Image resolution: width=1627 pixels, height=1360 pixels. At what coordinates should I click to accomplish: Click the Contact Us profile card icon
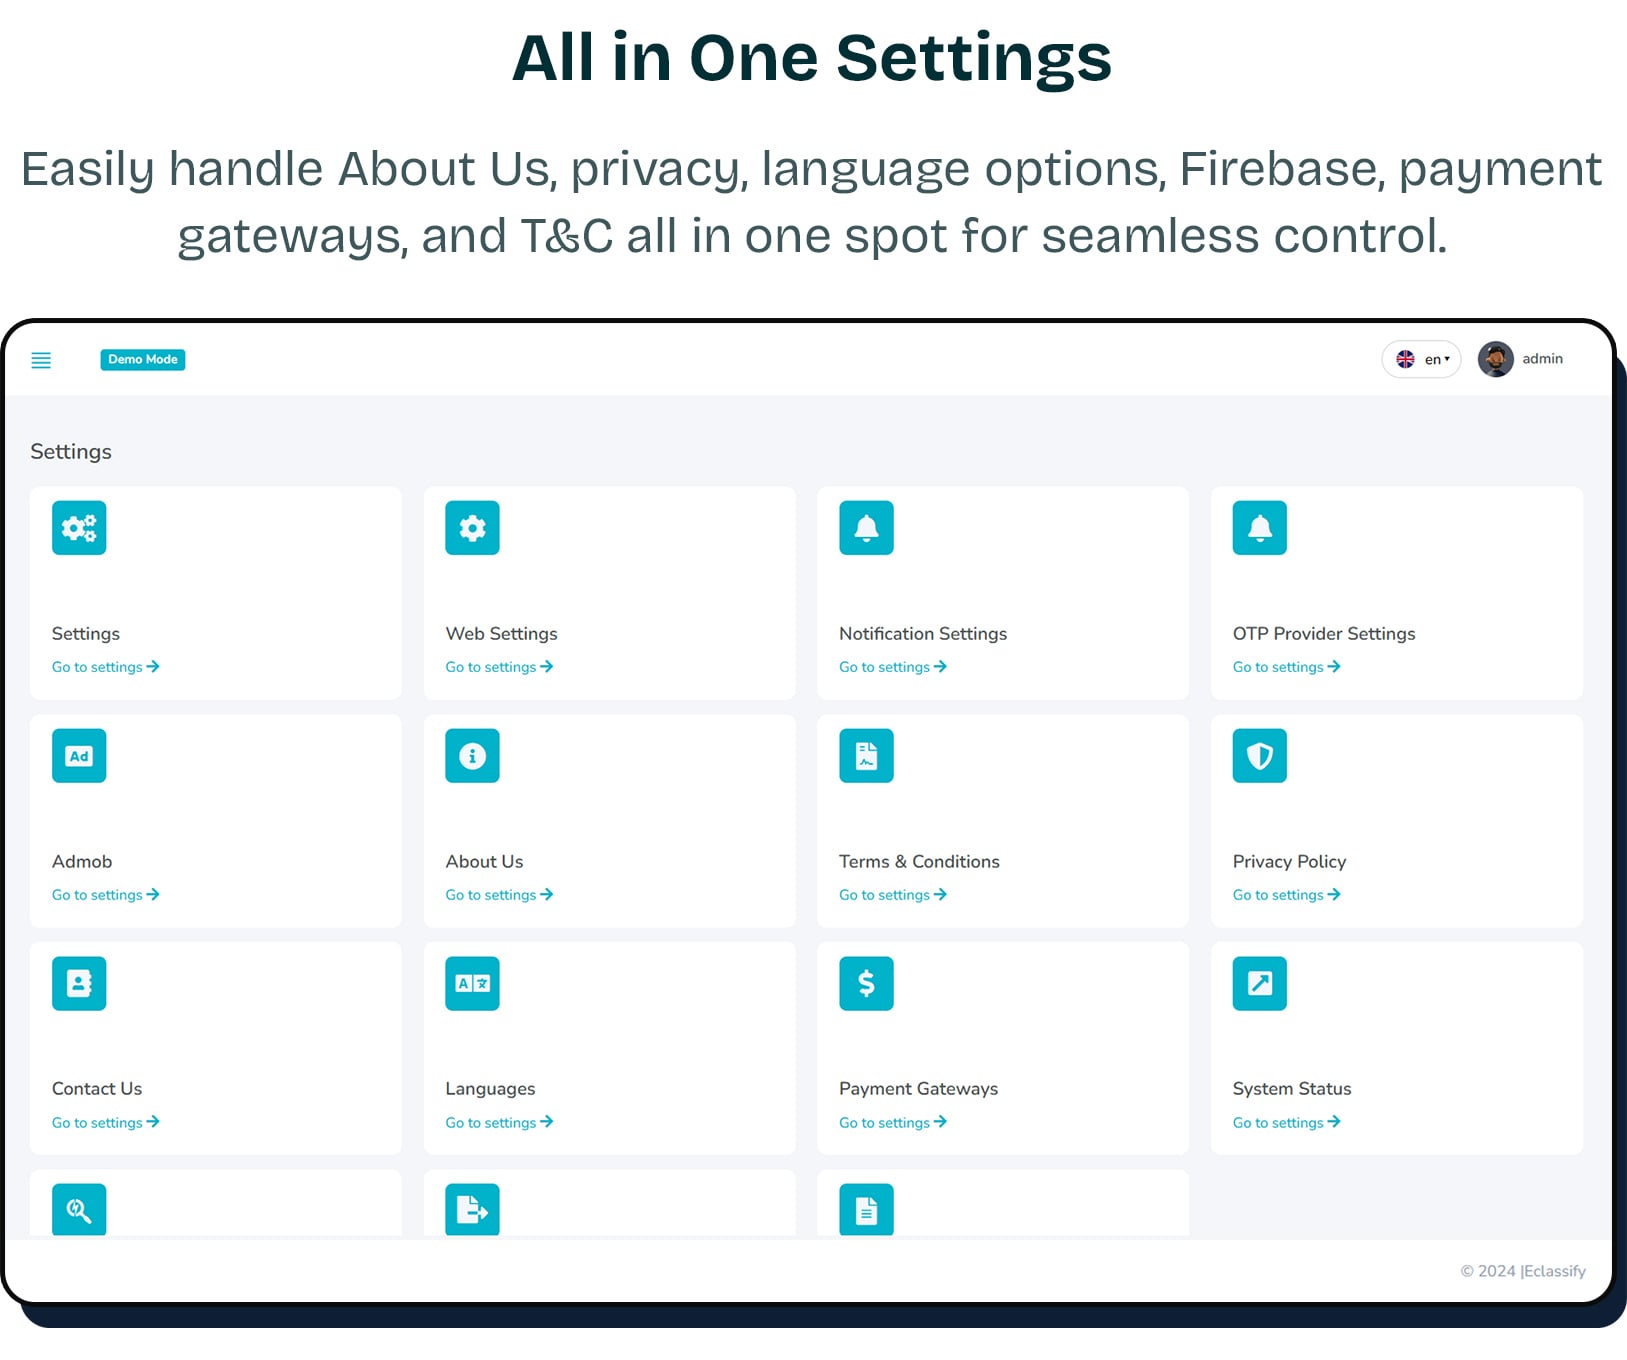coord(78,983)
